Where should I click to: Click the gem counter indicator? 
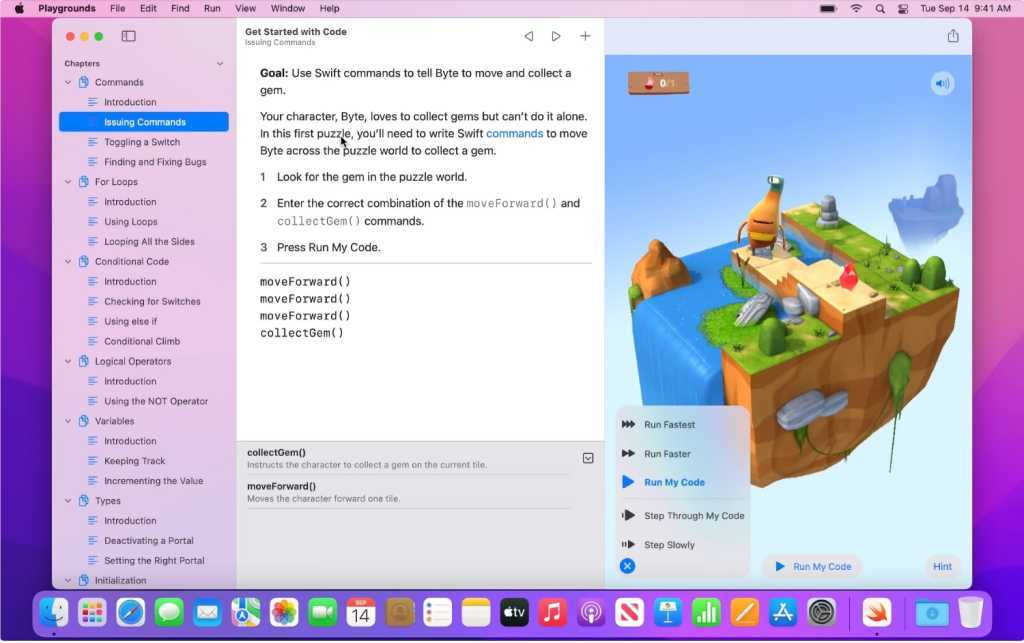658,83
